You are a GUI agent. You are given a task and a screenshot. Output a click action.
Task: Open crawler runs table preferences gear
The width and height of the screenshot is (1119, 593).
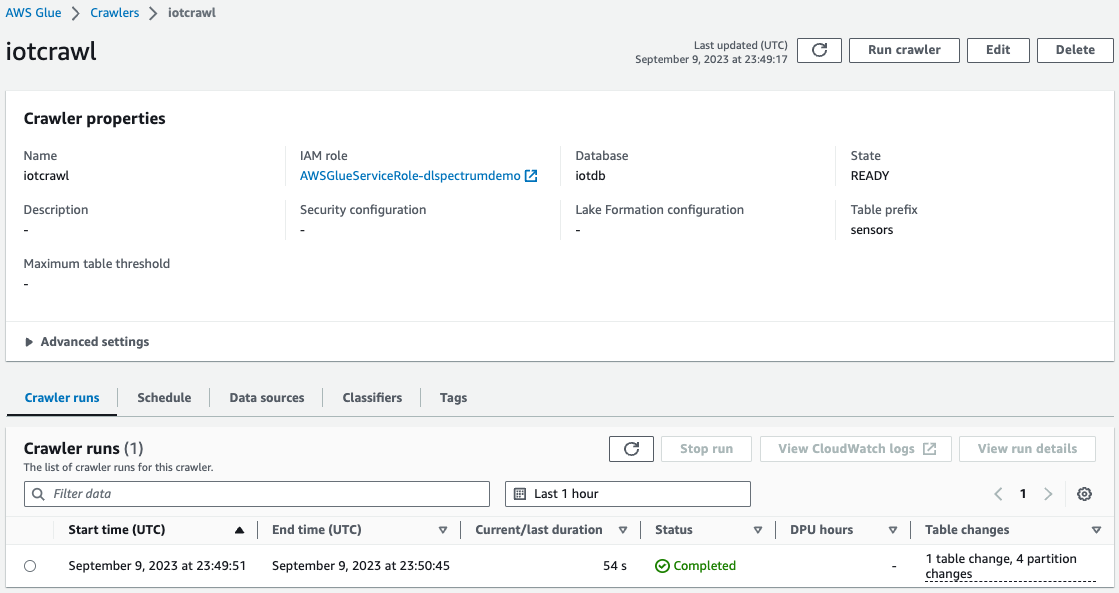click(1084, 494)
